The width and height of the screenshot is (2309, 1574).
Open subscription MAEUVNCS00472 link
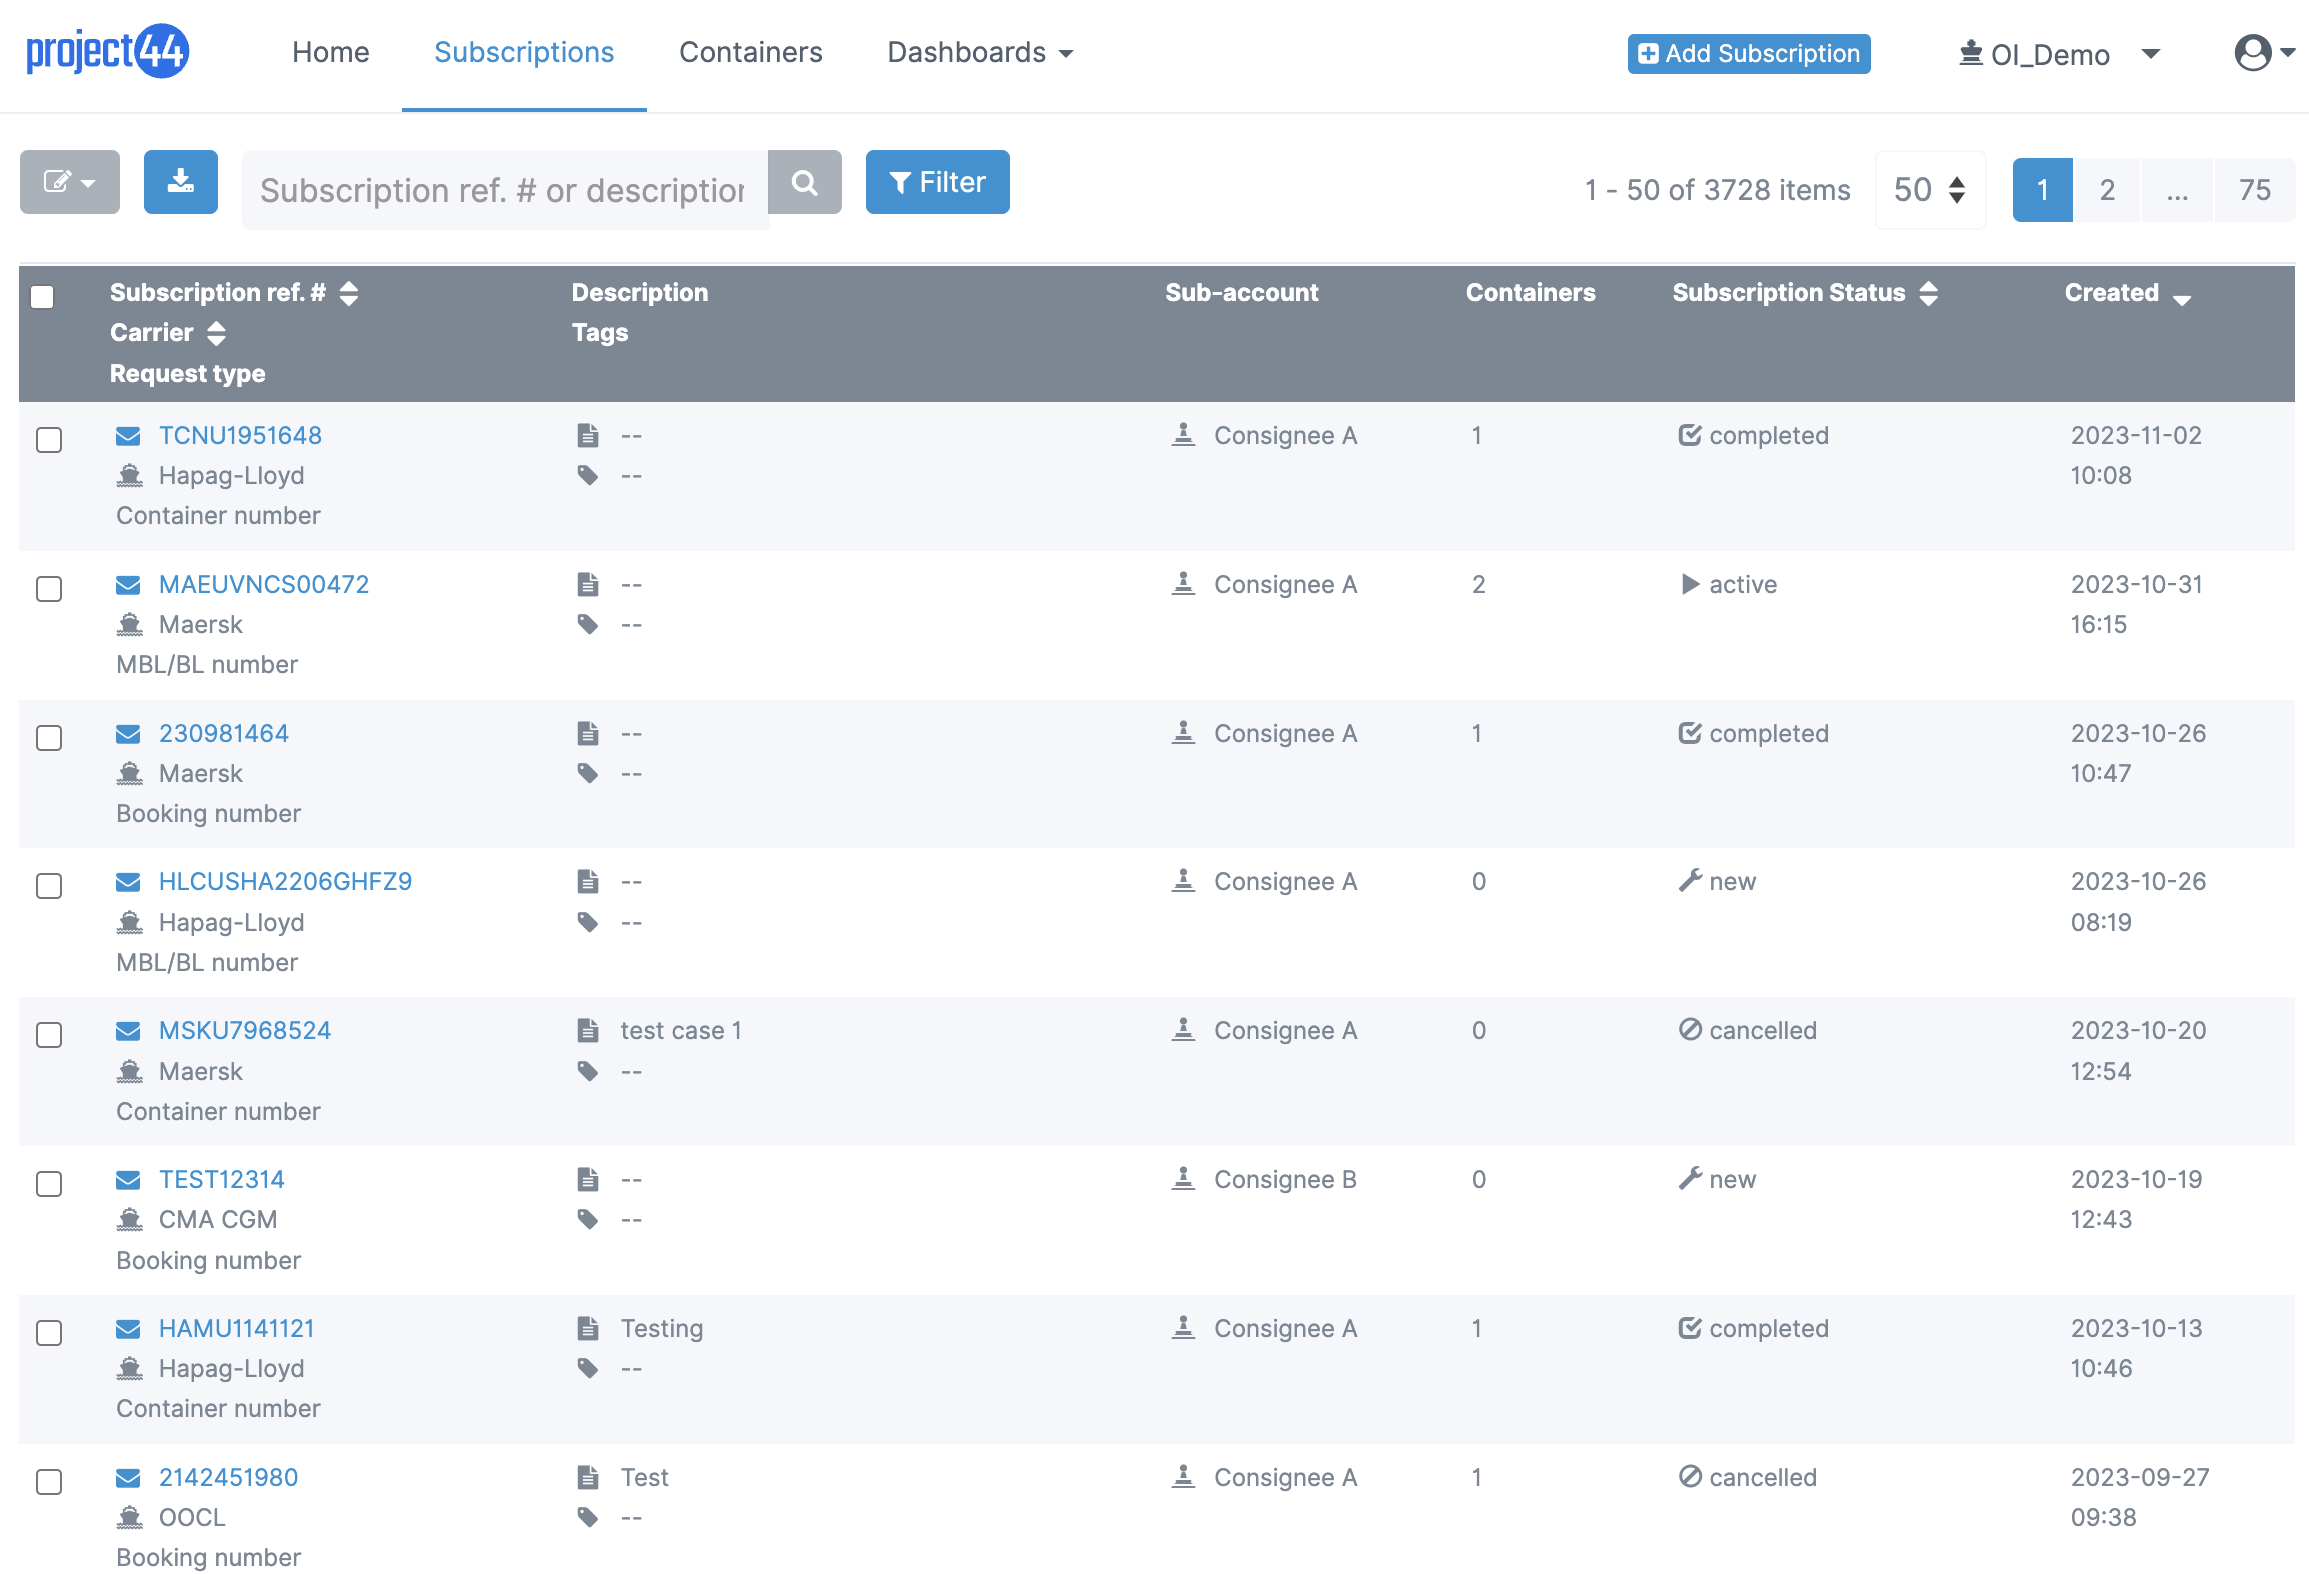click(x=264, y=585)
